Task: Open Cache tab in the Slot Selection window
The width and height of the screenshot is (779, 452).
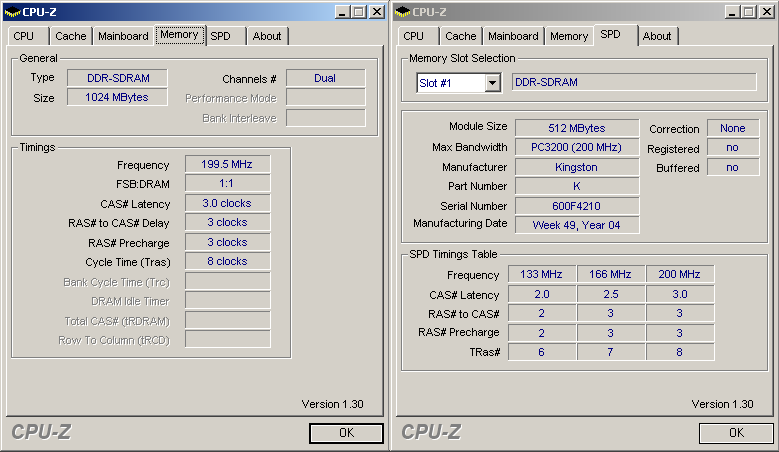Action: (x=461, y=36)
